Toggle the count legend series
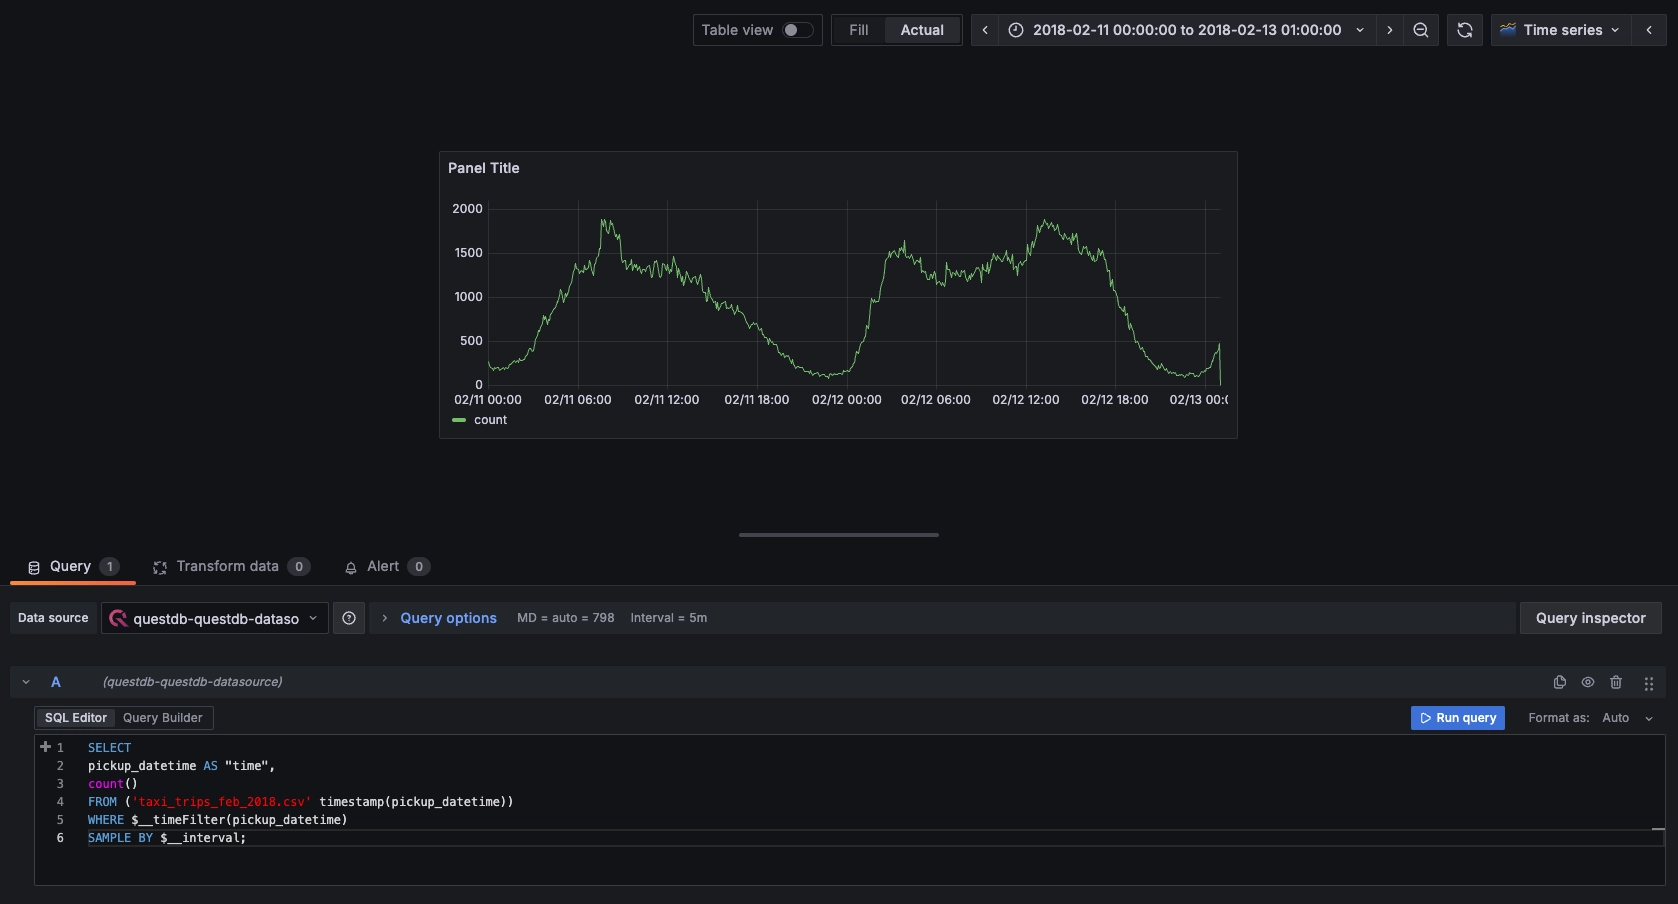This screenshot has height=904, width=1678. coord(490,420)
